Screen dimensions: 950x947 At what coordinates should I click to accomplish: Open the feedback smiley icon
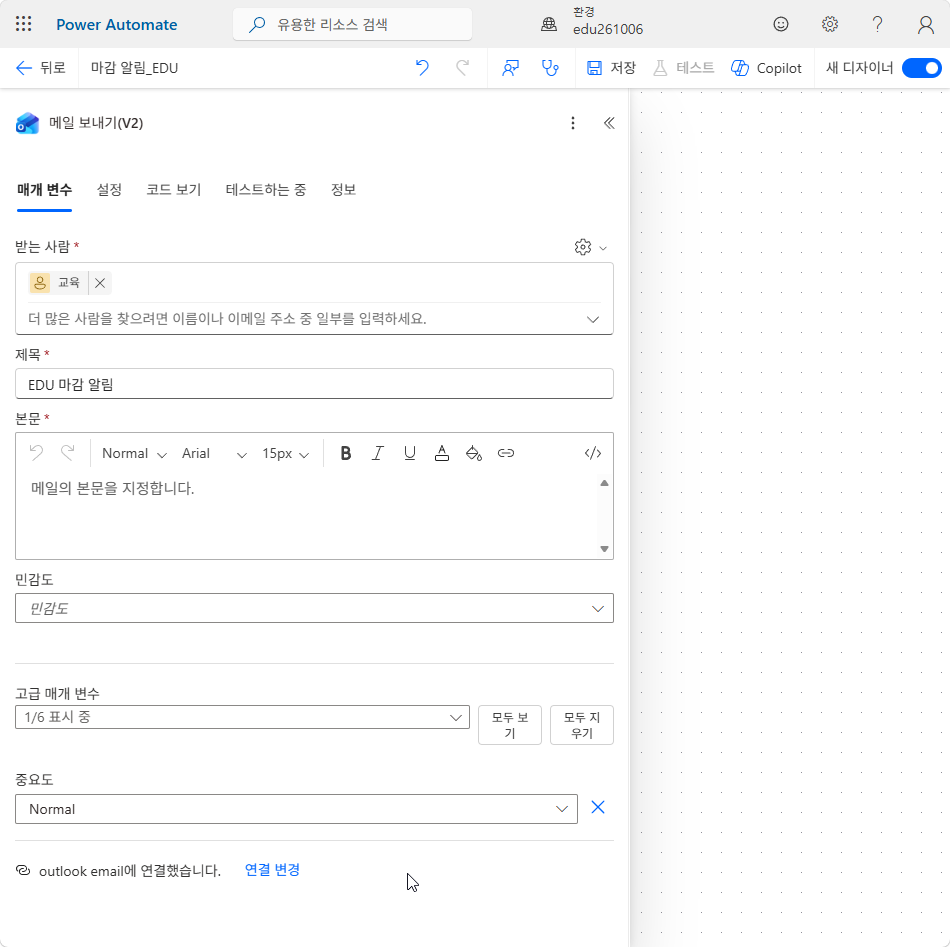781,24
